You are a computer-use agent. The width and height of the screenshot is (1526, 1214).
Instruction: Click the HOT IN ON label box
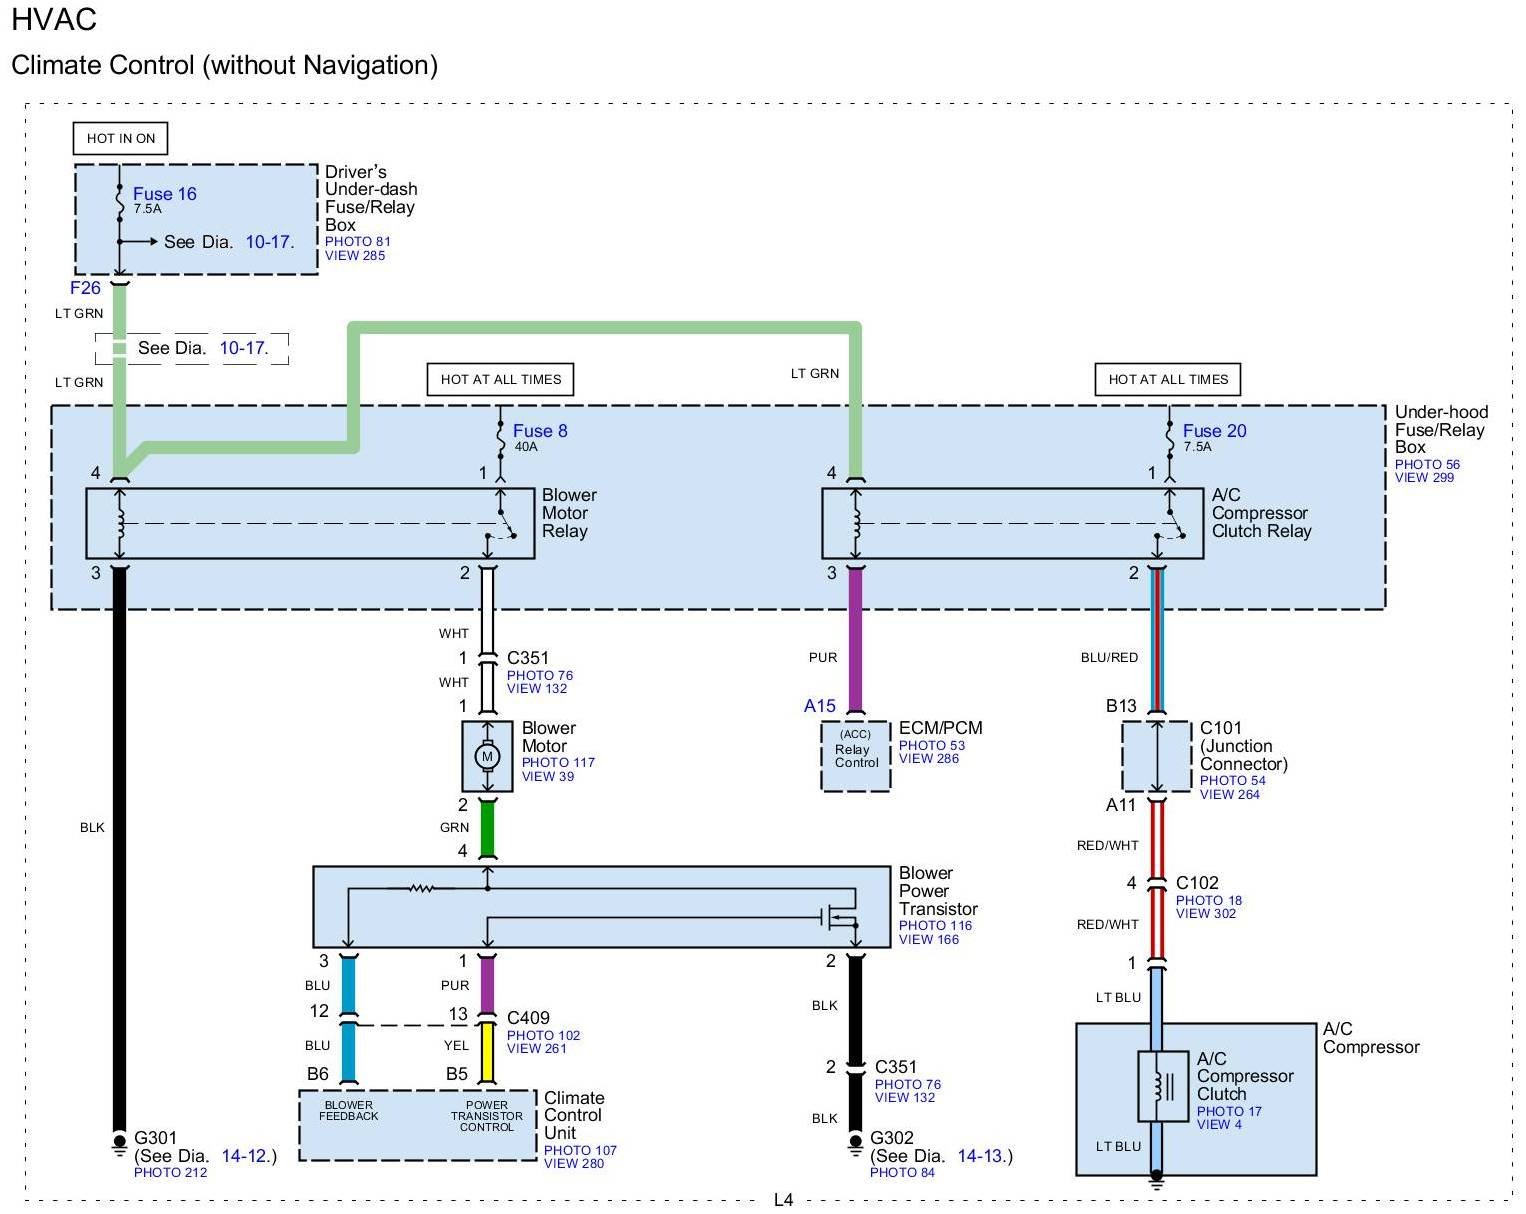pos(120,138)
